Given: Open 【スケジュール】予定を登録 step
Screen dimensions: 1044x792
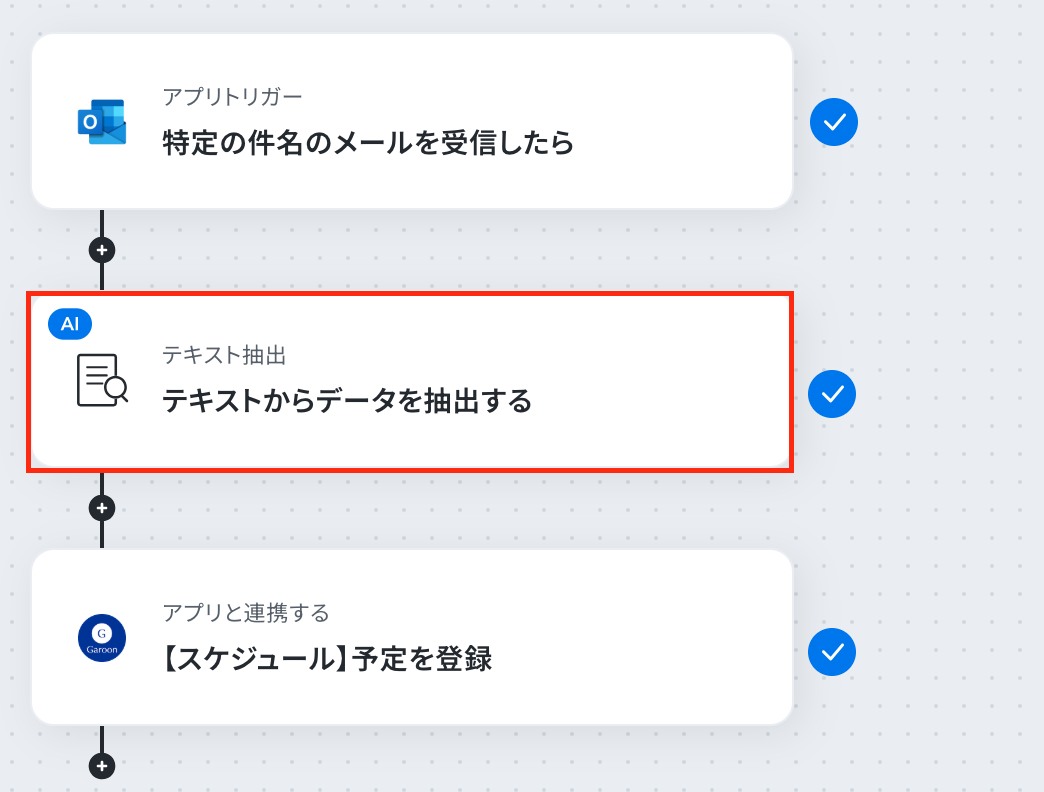Looking at the screenshot, I should [328, 659].
